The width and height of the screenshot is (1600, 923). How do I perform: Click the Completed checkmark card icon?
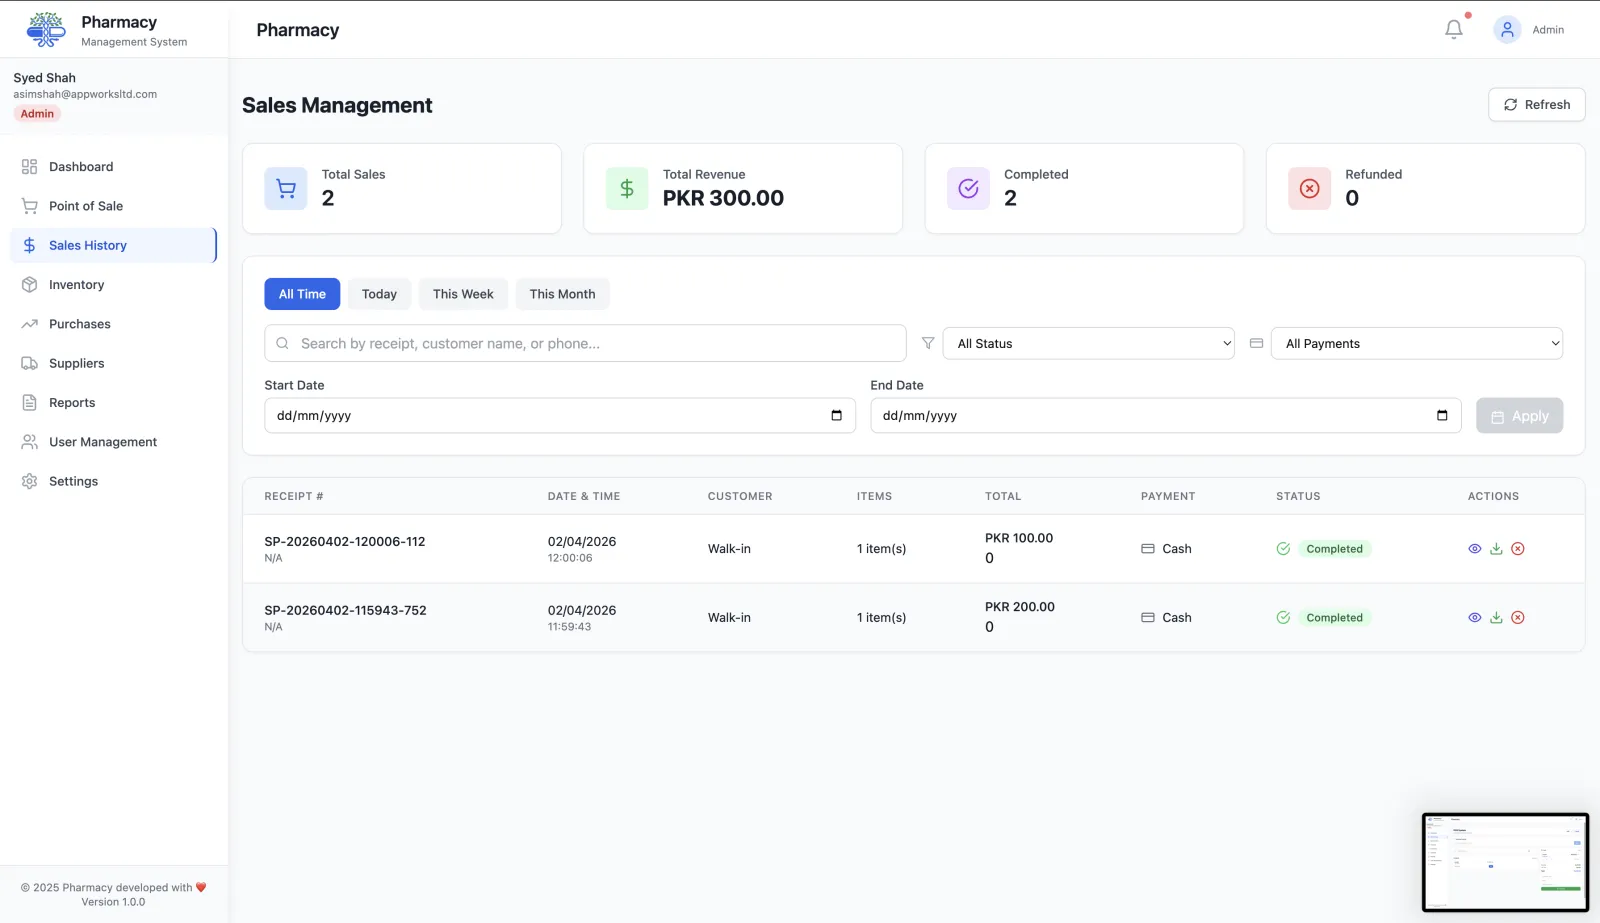(x=968, y=188)
